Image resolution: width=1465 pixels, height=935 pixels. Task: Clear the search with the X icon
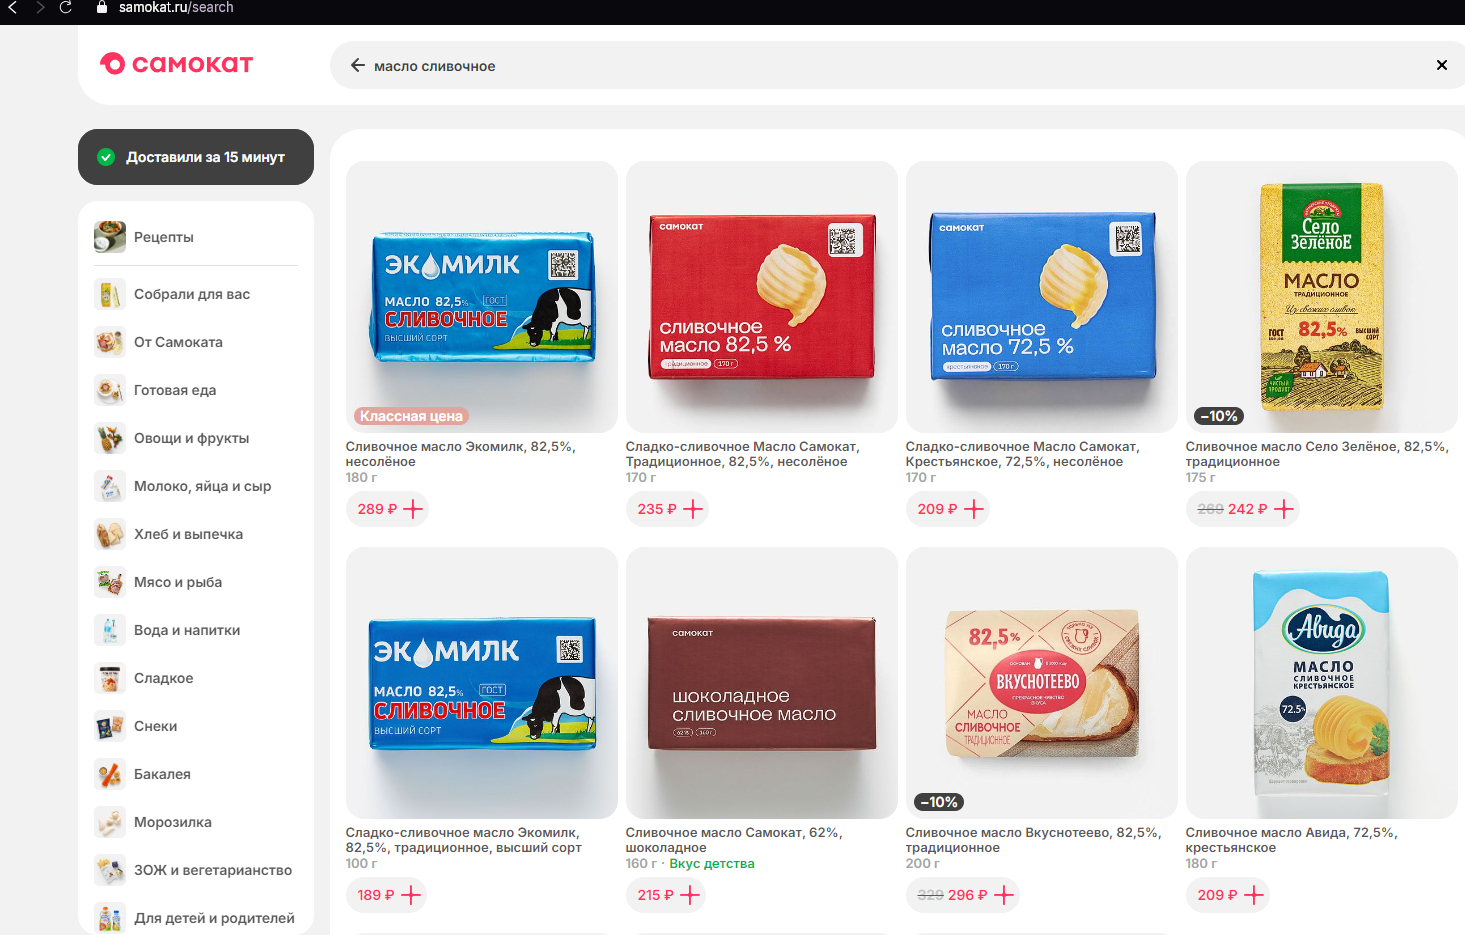1441,65
